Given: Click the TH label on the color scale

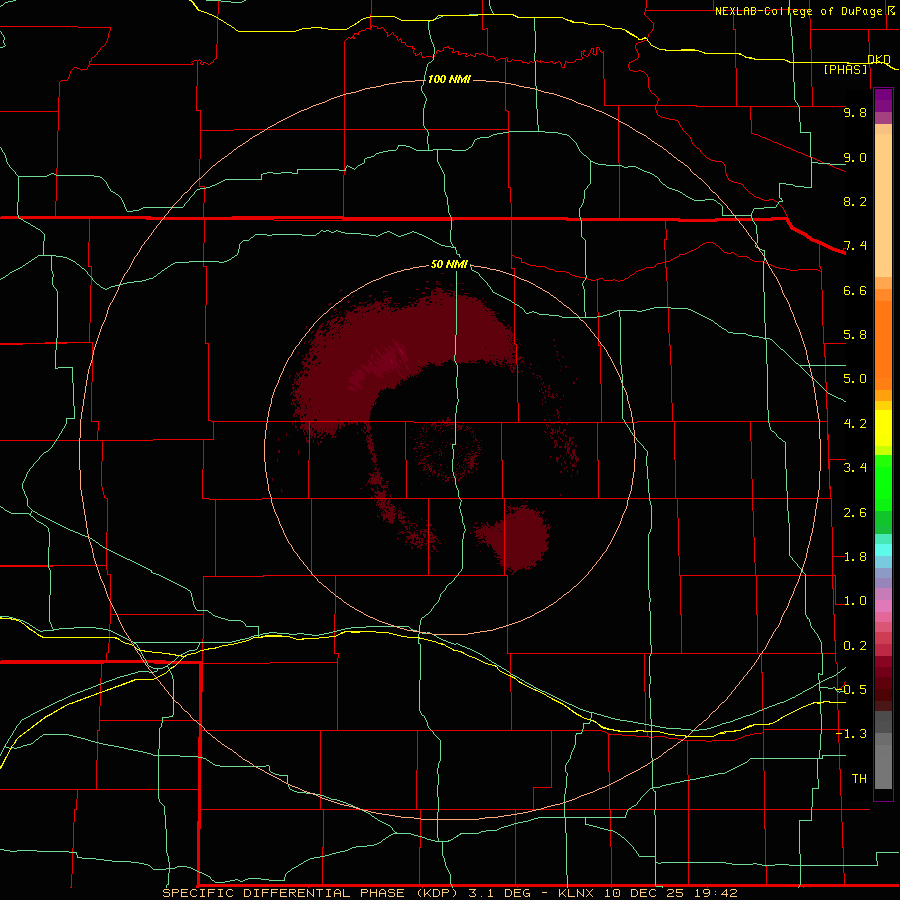Looking at the screenshot, I should pos(859,779).
